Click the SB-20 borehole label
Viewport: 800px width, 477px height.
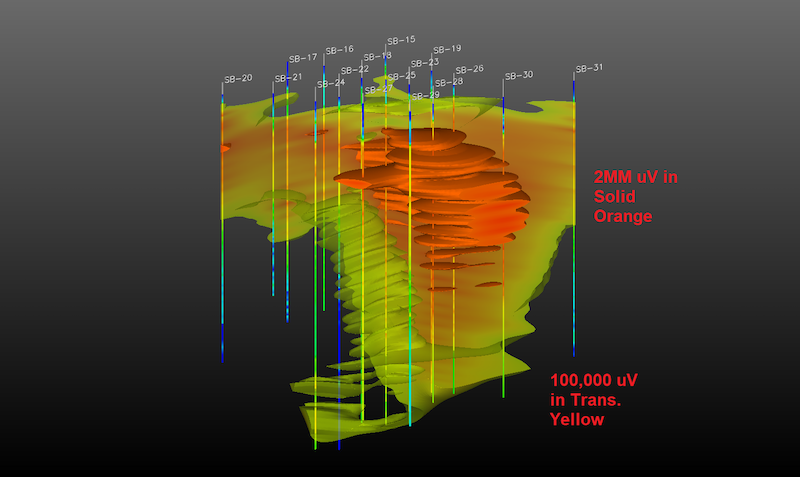click(x=238, y=78)
